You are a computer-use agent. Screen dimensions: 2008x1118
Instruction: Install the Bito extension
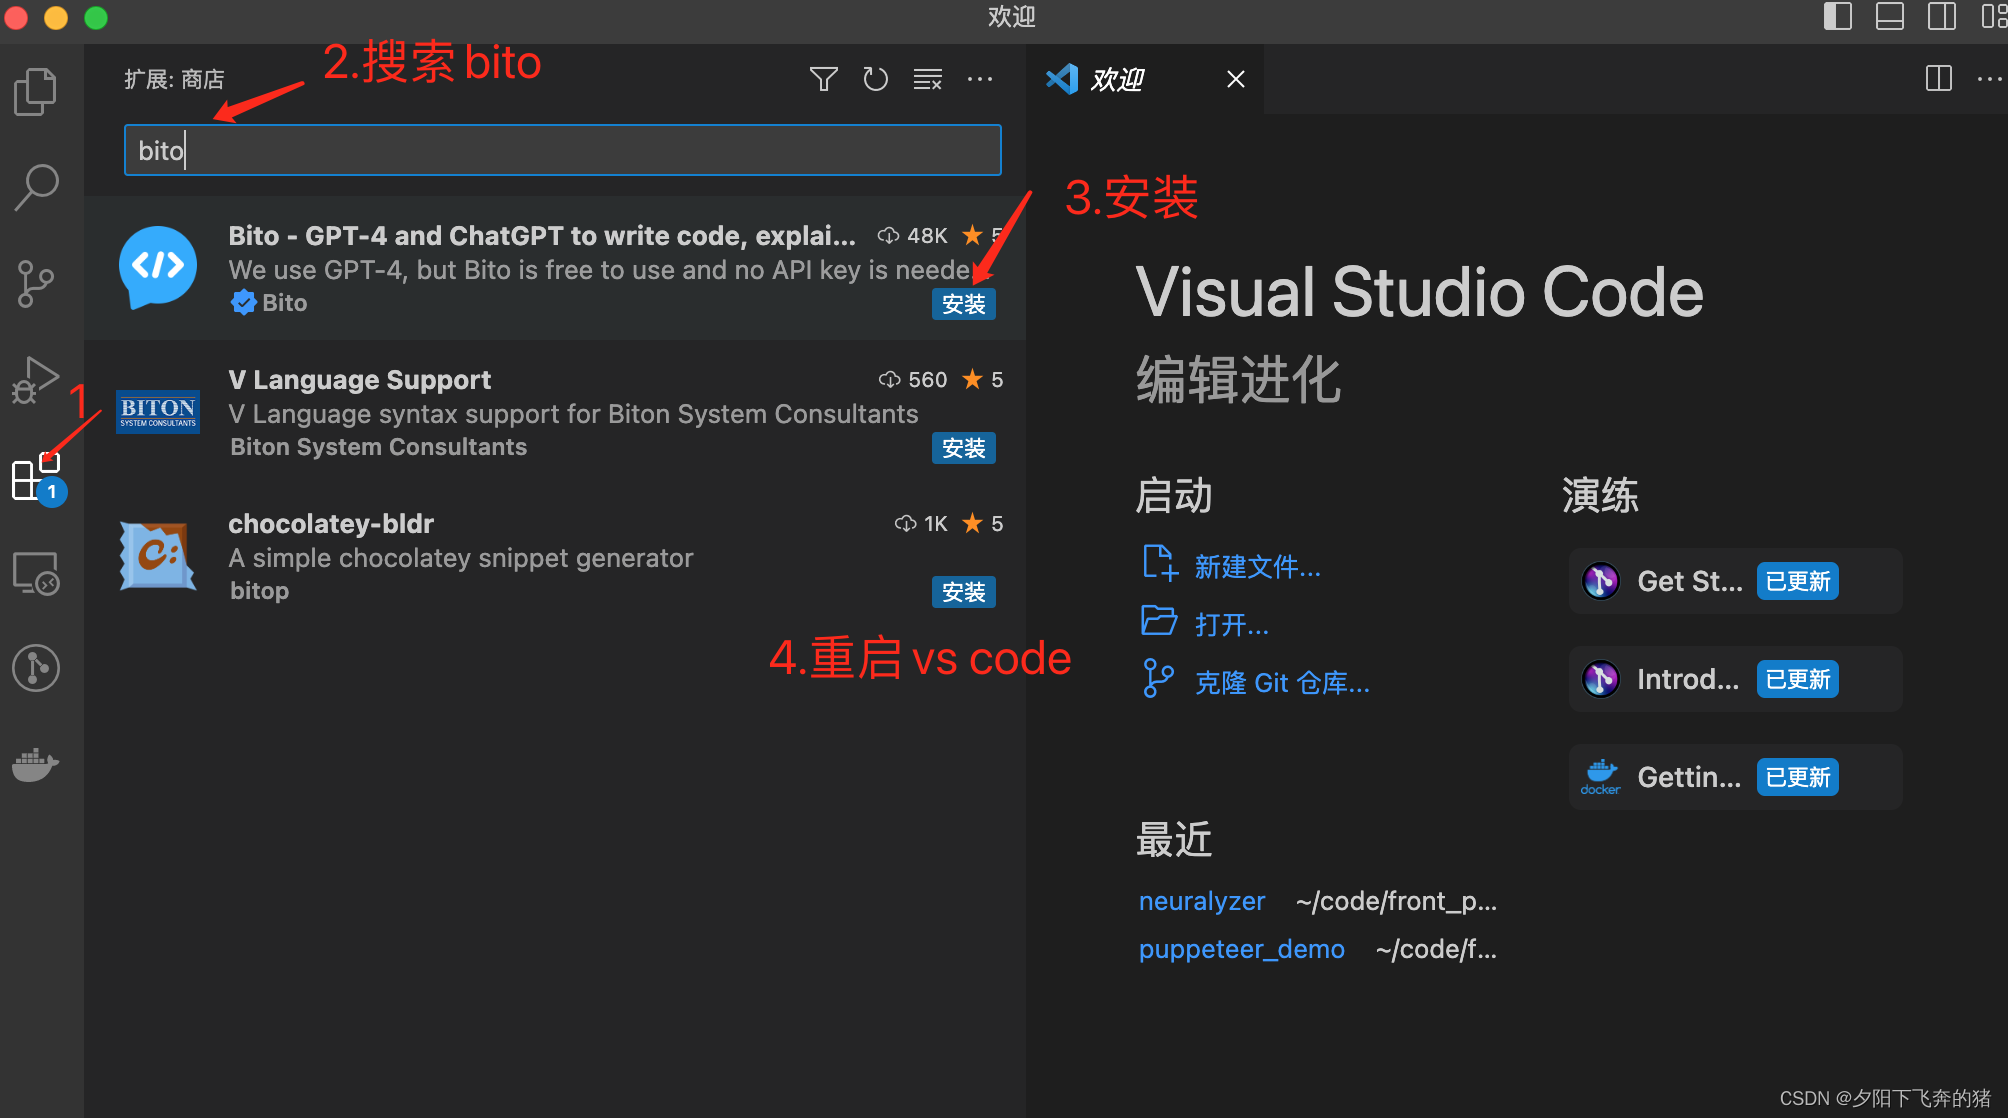963,304
